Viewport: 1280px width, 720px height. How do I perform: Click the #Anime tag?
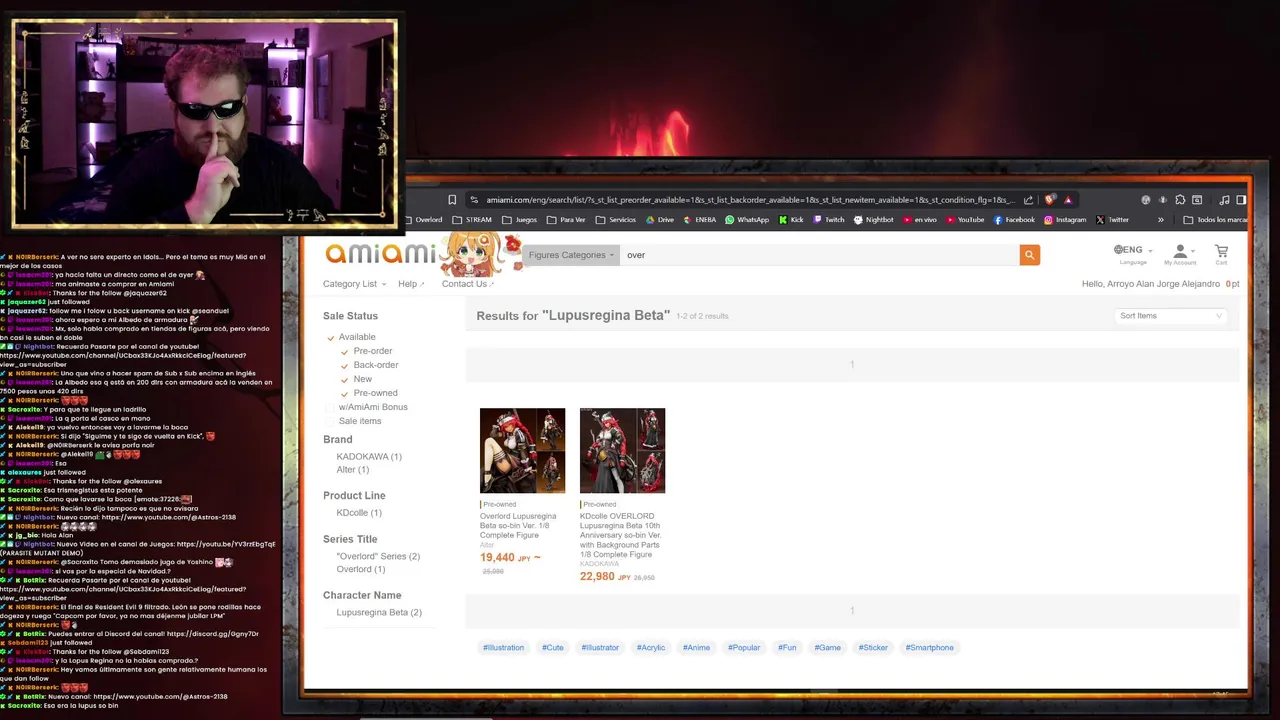(696, 648)
